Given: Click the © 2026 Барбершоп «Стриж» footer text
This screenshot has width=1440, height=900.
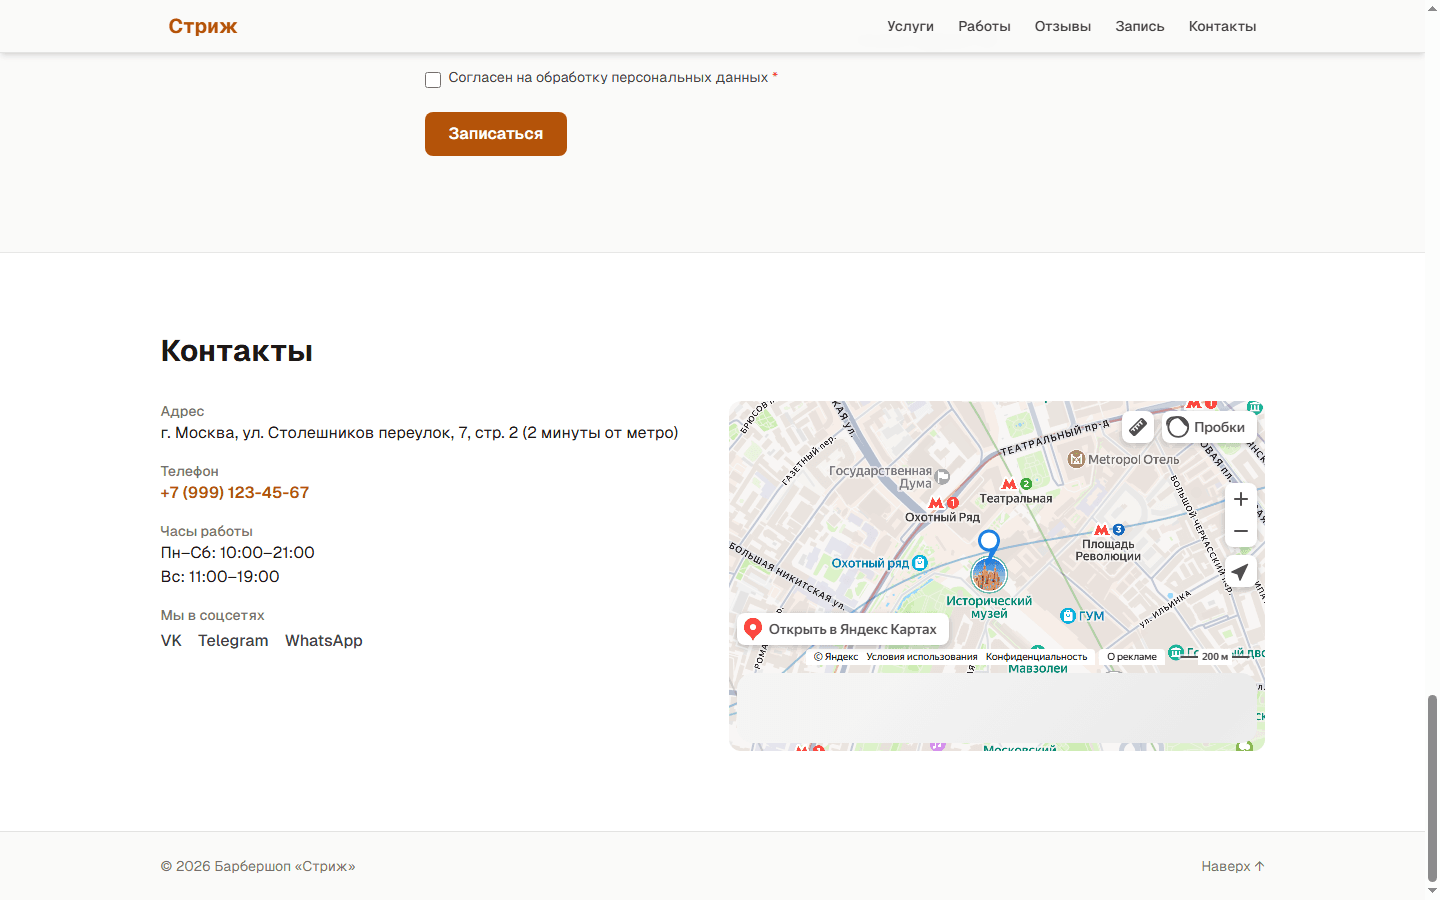Looking at the screenshot, I should [x=258, y=866].
